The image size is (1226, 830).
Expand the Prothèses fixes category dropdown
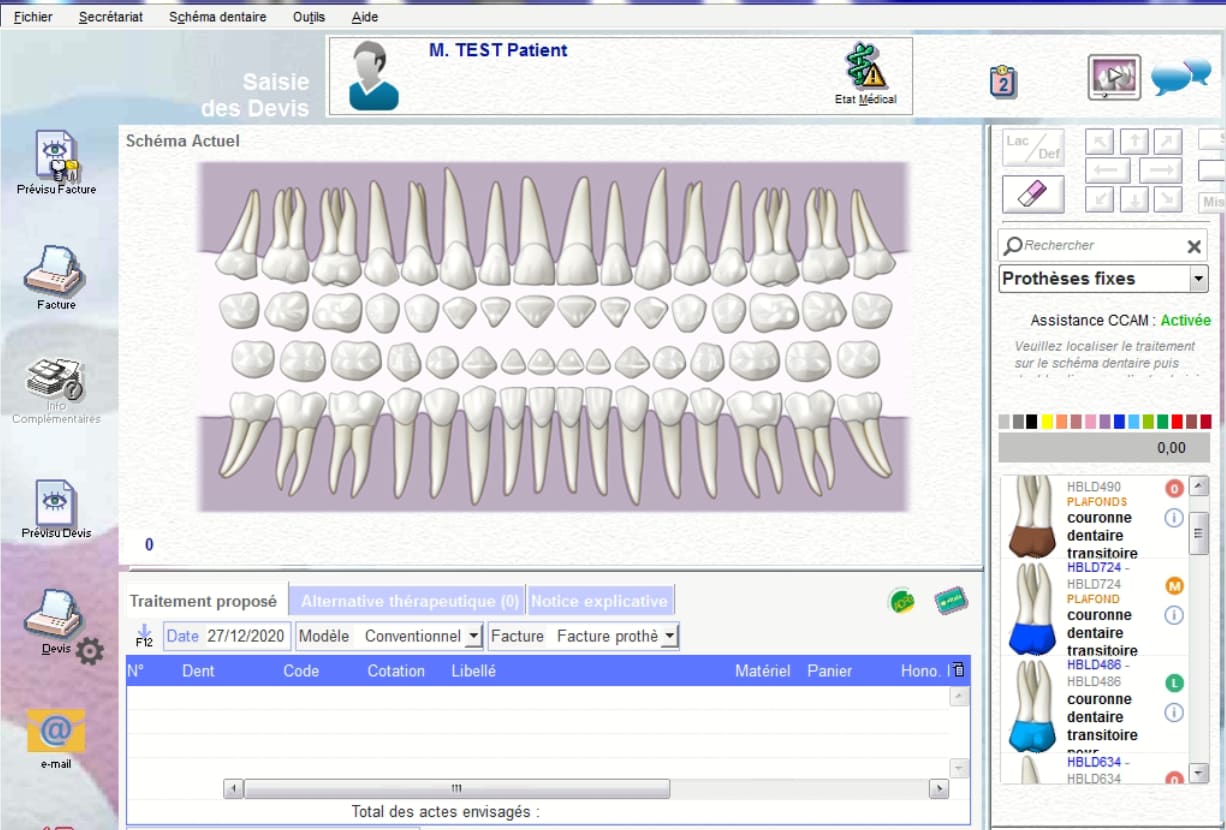click(1198, 279)
